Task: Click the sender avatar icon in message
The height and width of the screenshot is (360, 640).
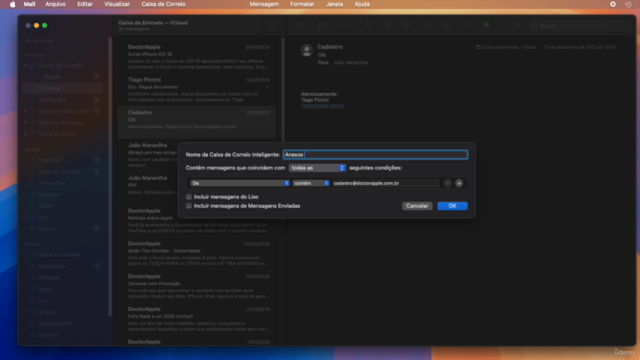Action: coord(307,51)
